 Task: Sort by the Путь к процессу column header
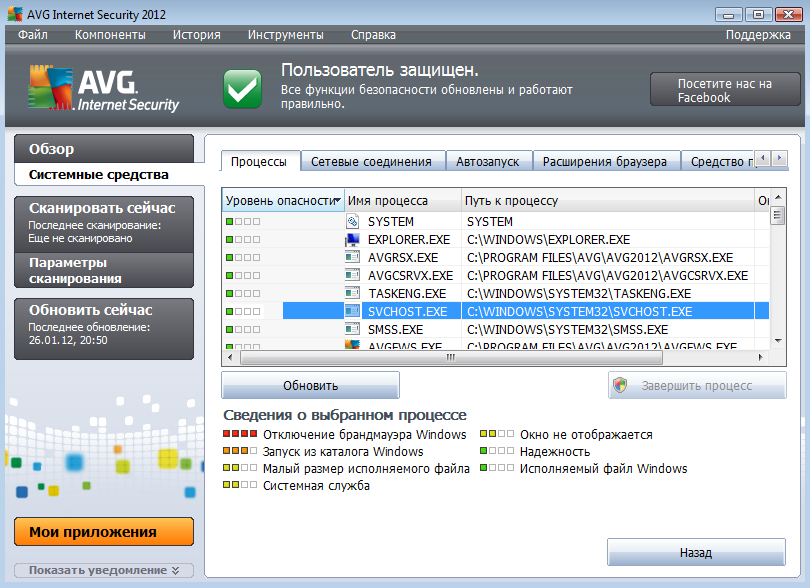coord(608,200)
